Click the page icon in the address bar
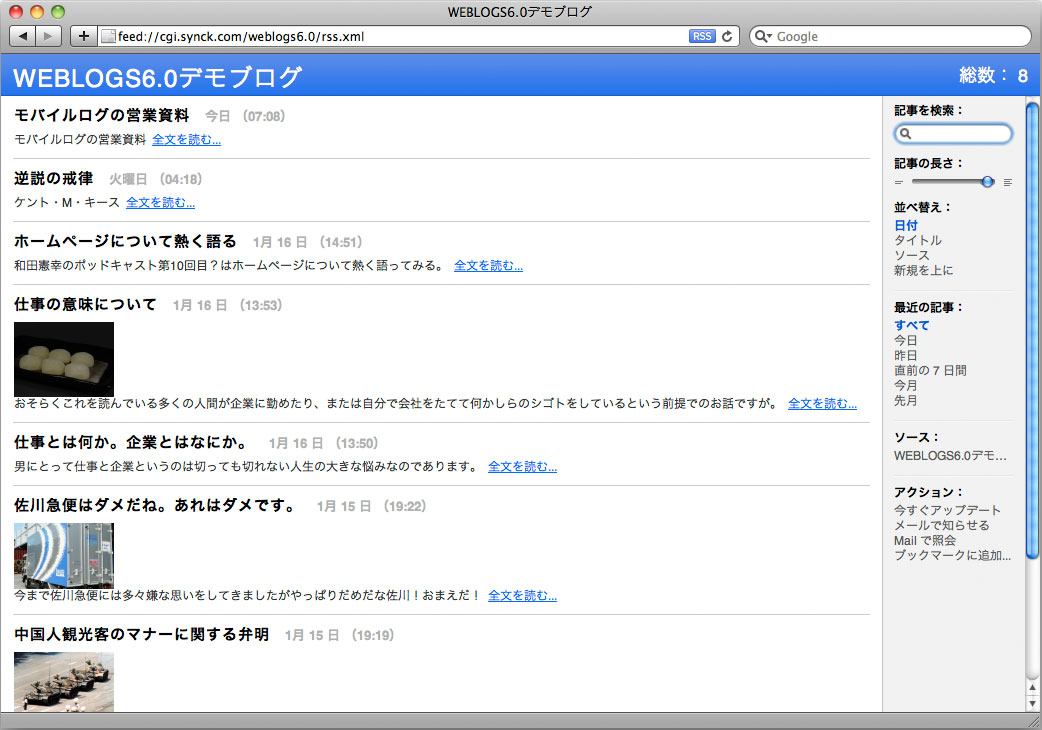 (108, 36)
